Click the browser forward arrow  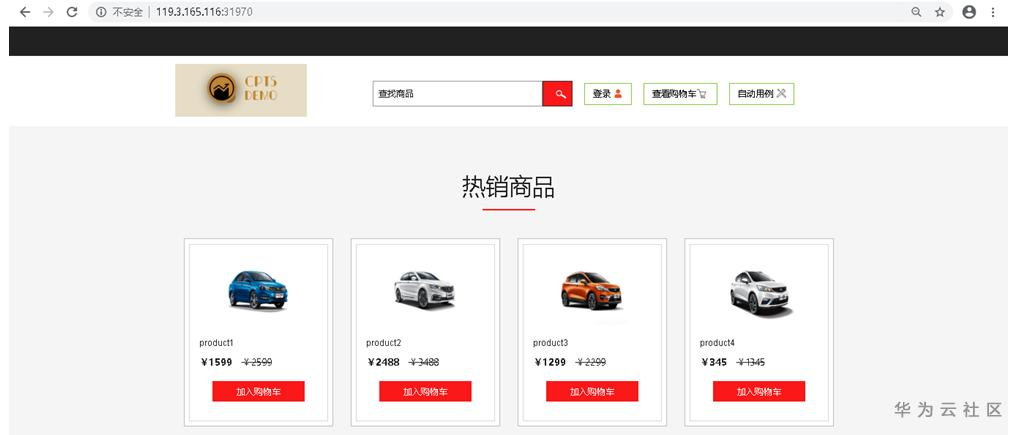point(48,12)
